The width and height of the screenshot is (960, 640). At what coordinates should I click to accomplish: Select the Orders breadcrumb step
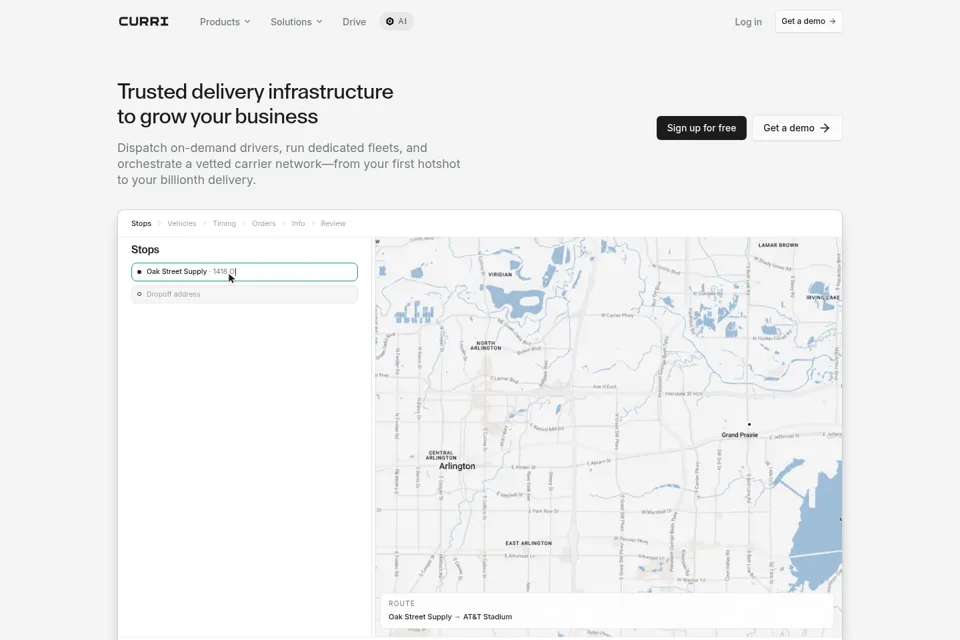coord(264,224)
